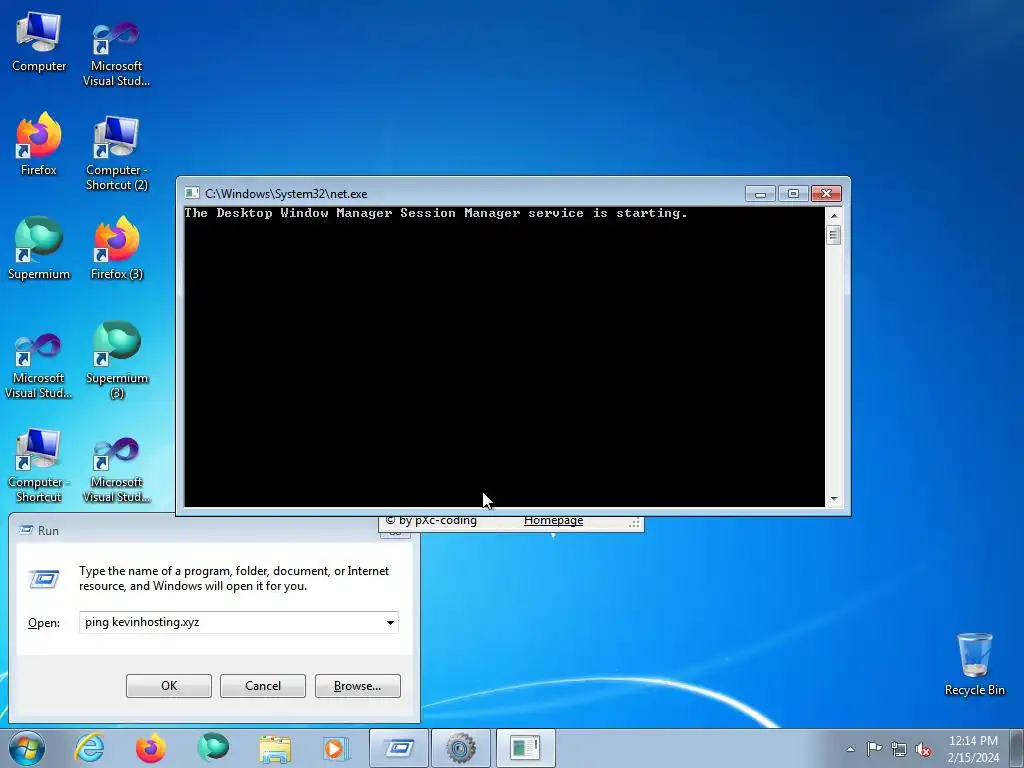This screenshot has height=768, width=1024.
Task: Open the Windows Start menu orb
Action: (x=27, y=748)
